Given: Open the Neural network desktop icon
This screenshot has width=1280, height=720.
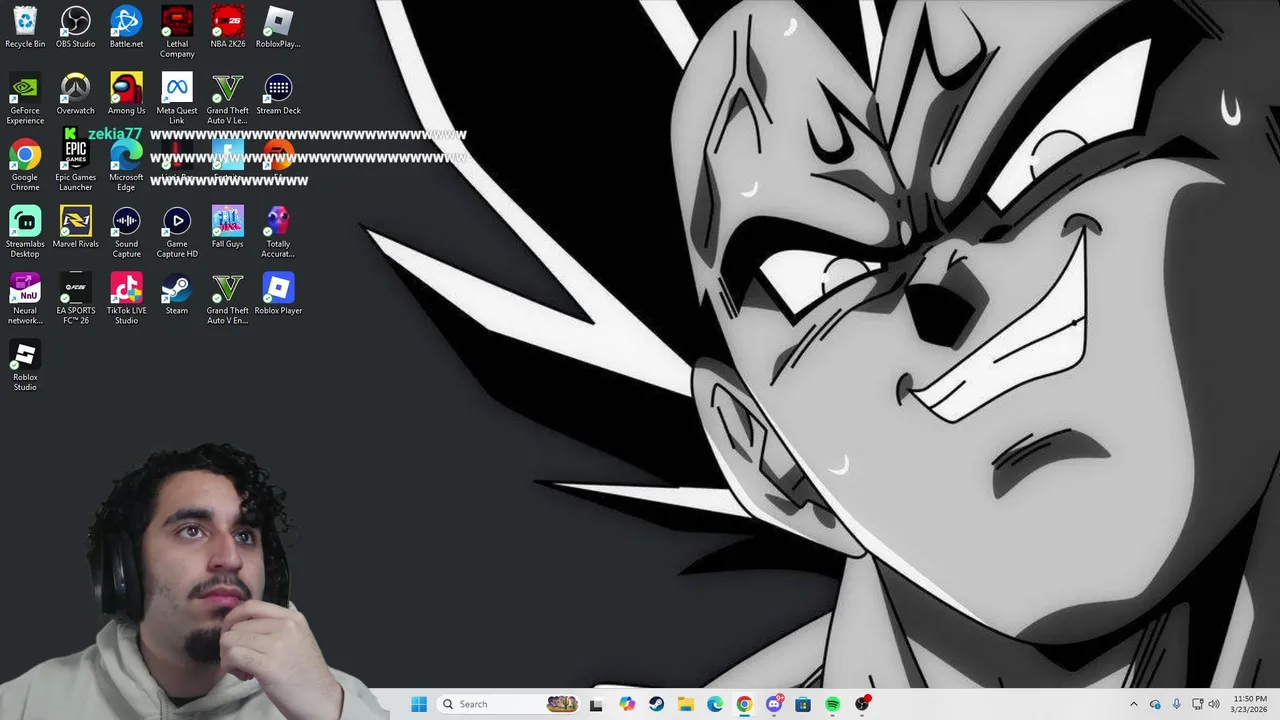Looking at the screenshot, I should coord(25,299).
